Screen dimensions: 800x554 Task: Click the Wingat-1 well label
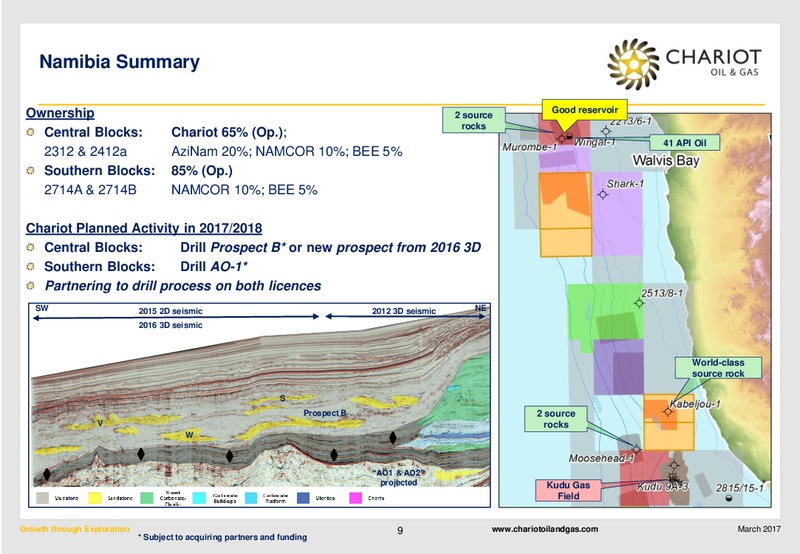click(x=595, y=142)
